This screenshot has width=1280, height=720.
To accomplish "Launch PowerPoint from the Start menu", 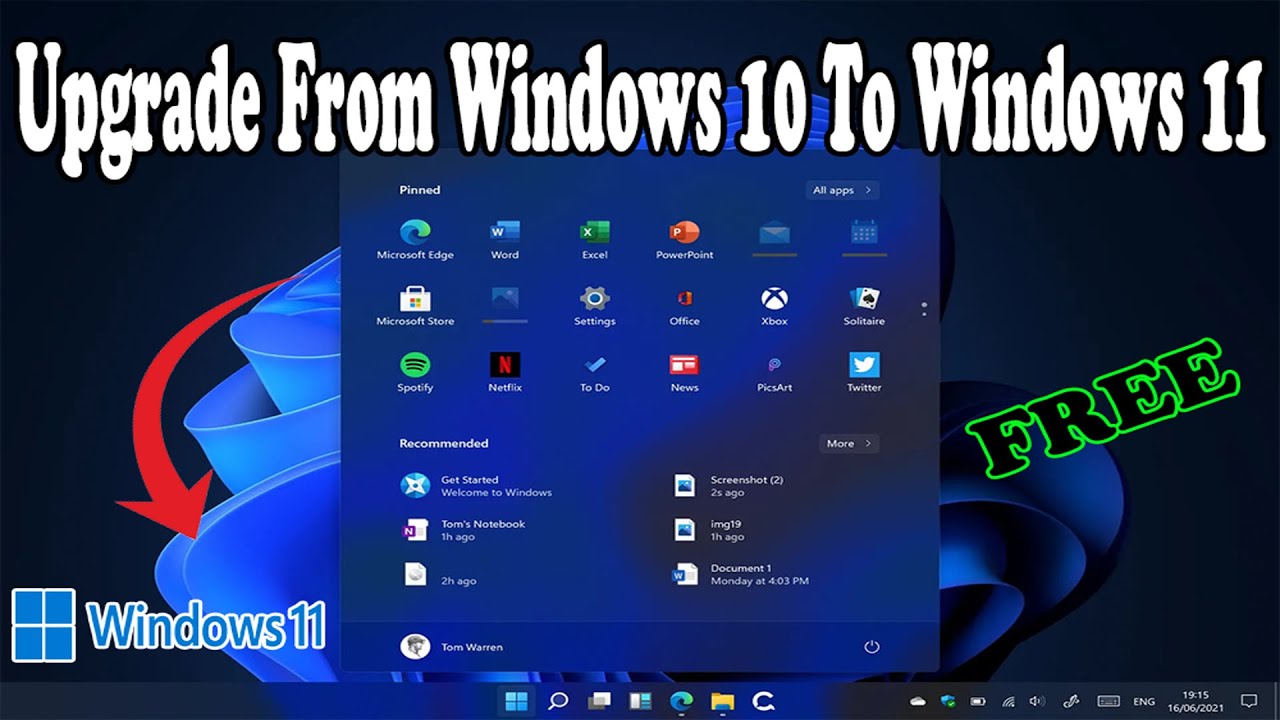I will coord(685,240).
